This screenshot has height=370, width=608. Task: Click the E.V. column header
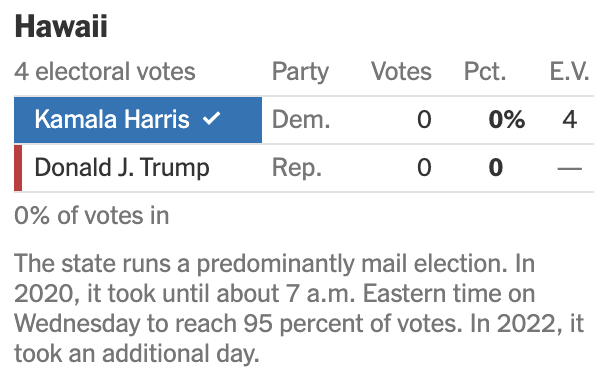(569, 72)
